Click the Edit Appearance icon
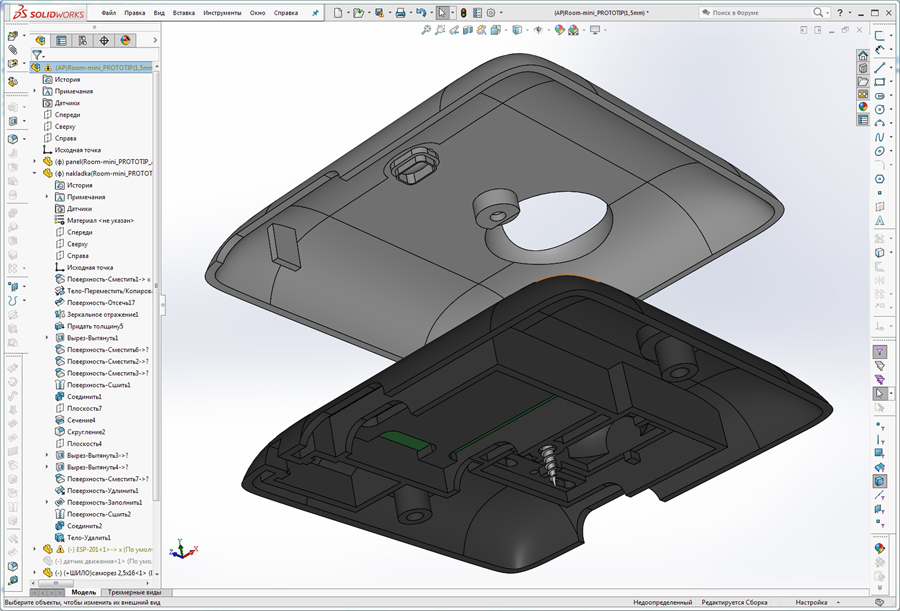 pyautogui.click(x=560, y=31)
